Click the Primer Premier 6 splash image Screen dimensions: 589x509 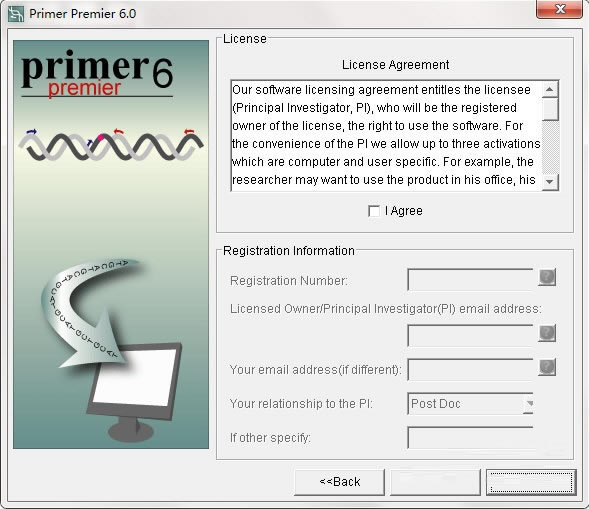point(111,244)
